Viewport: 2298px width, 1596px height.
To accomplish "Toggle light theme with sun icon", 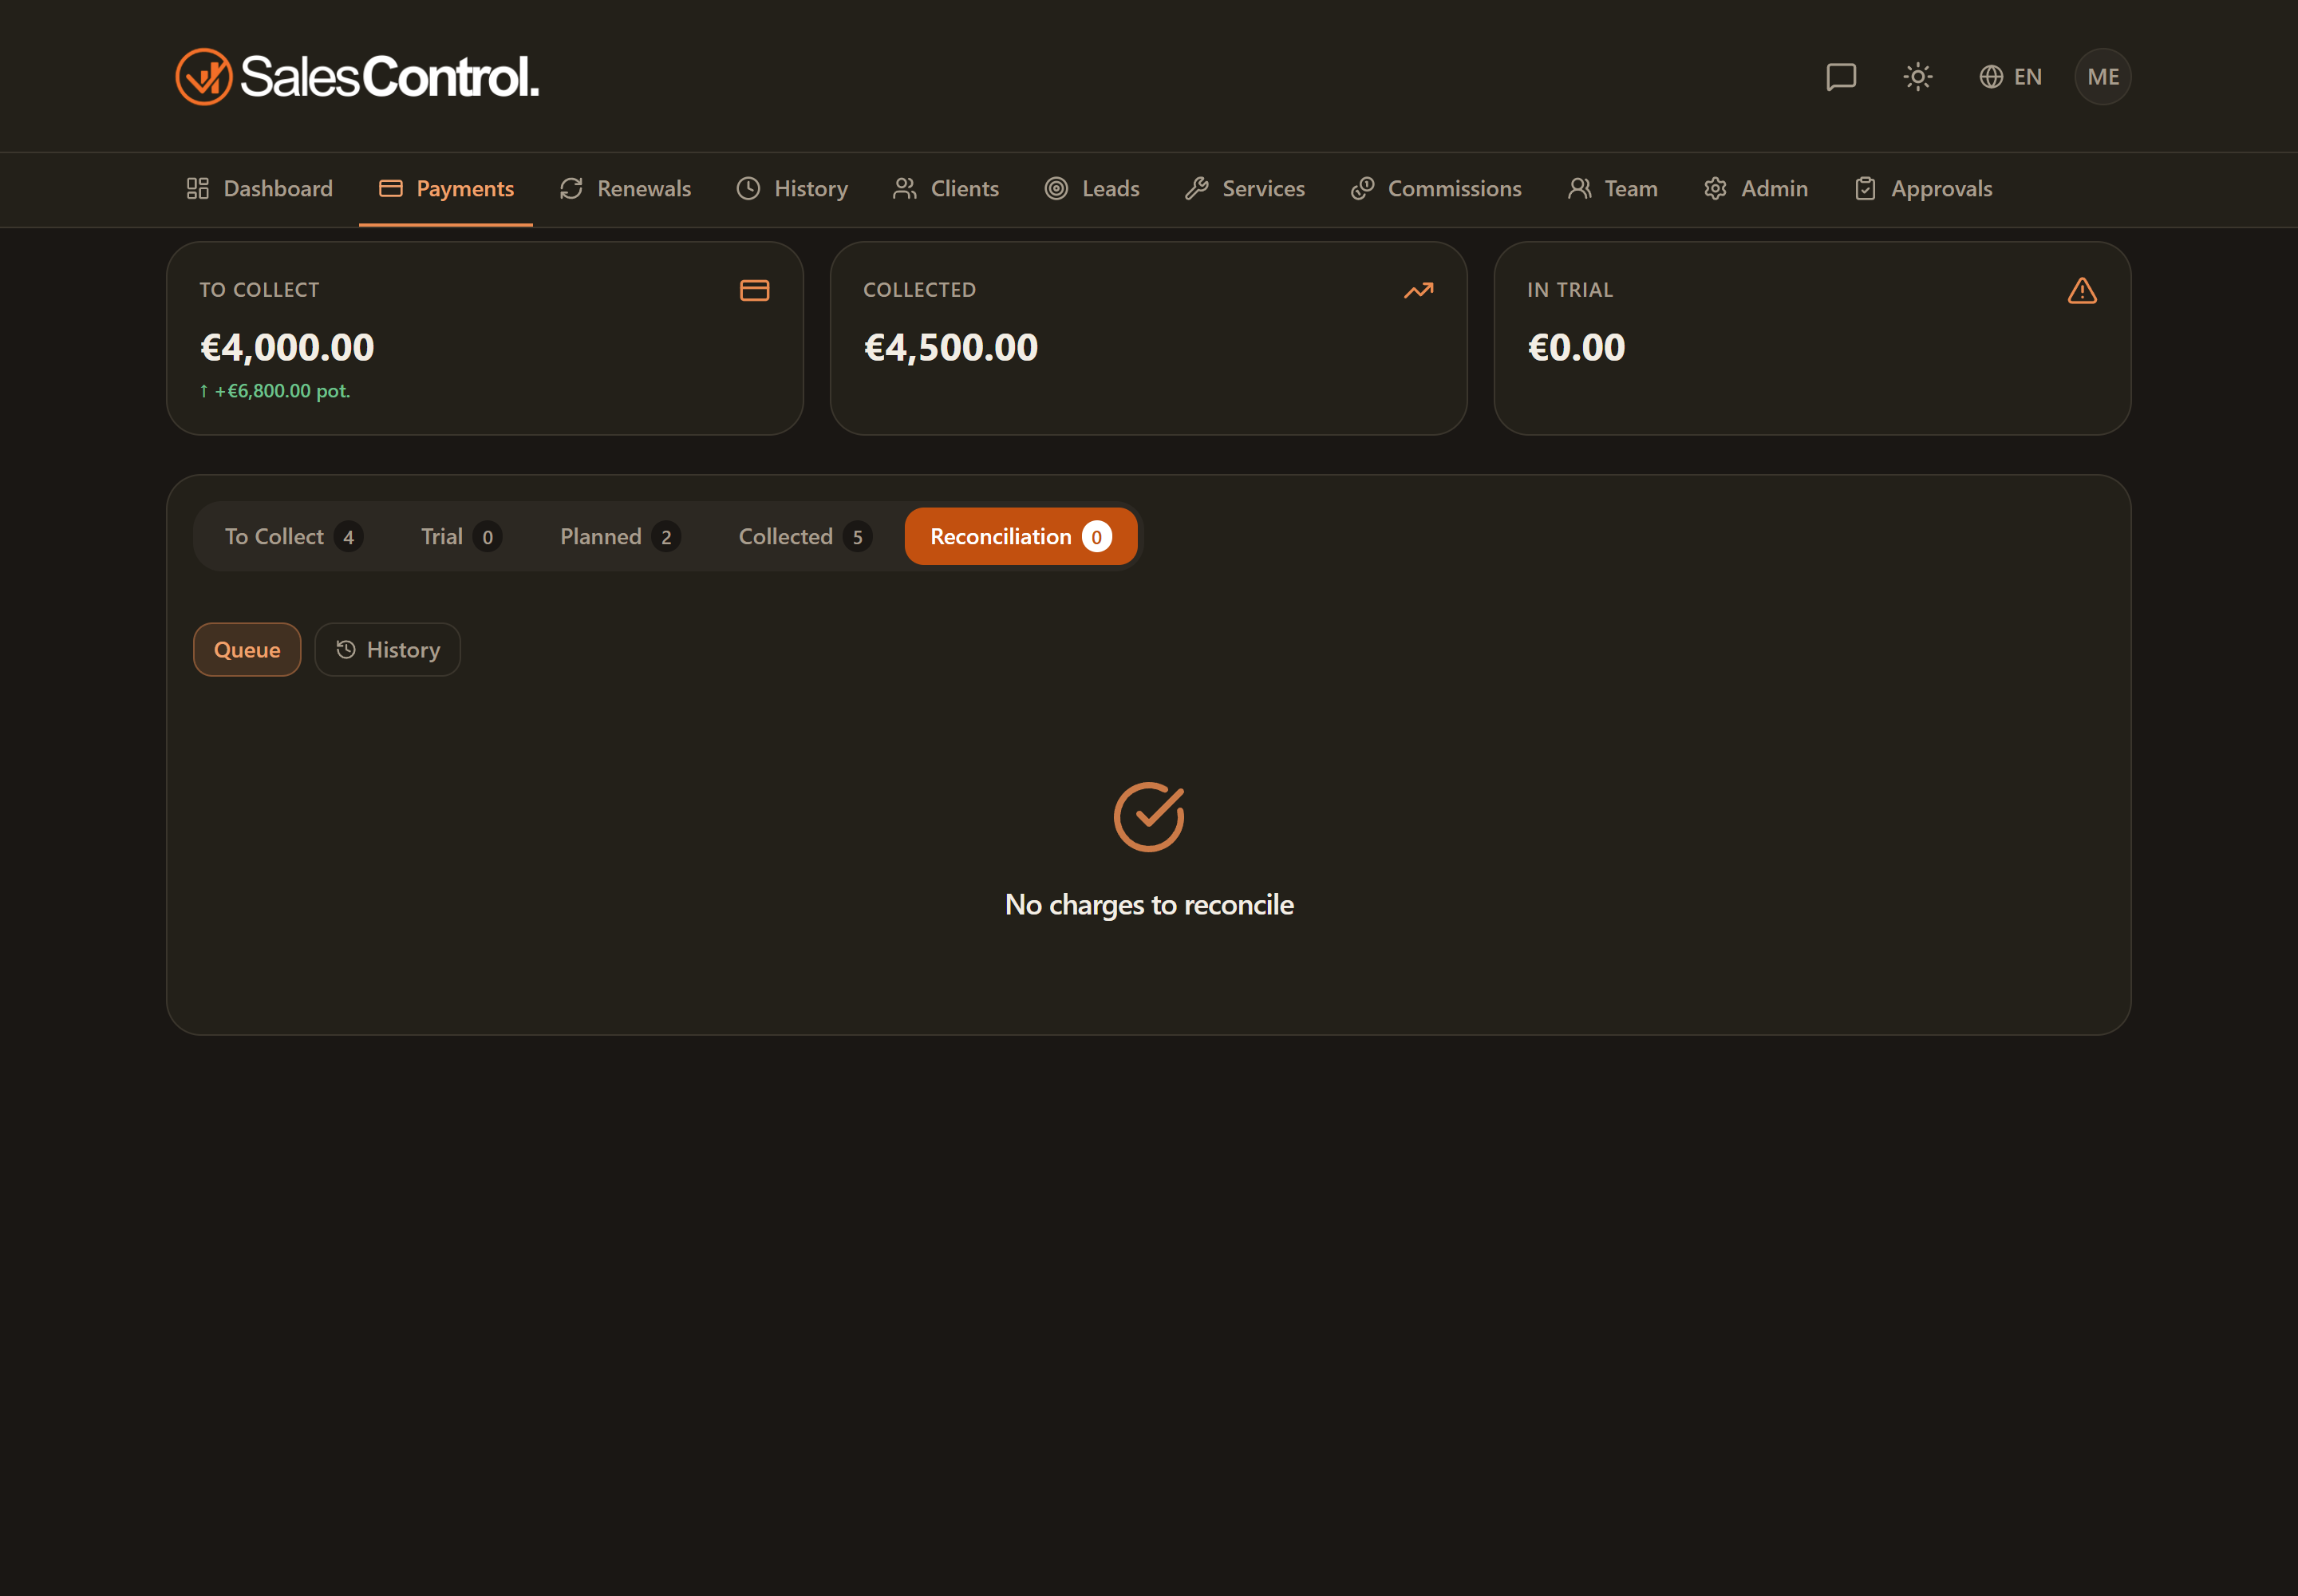I will tap(1917, 77).
